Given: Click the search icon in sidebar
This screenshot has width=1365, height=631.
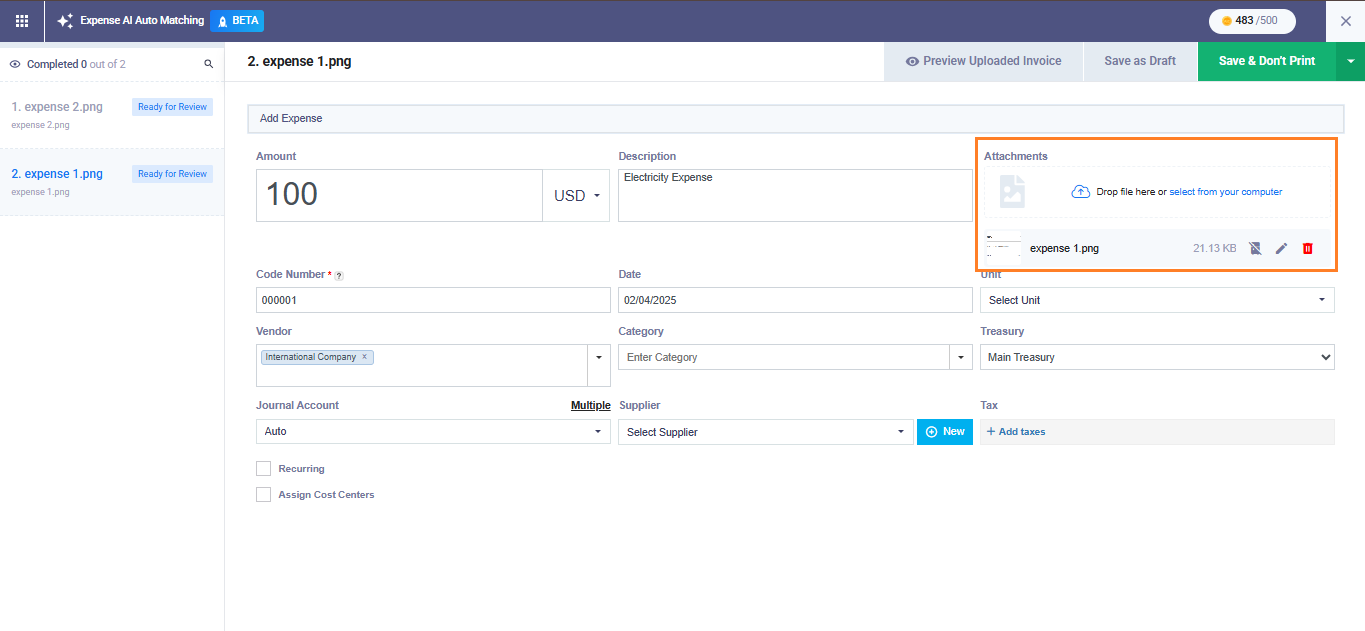Looking at the screenshot, I should tap(209, 64).
